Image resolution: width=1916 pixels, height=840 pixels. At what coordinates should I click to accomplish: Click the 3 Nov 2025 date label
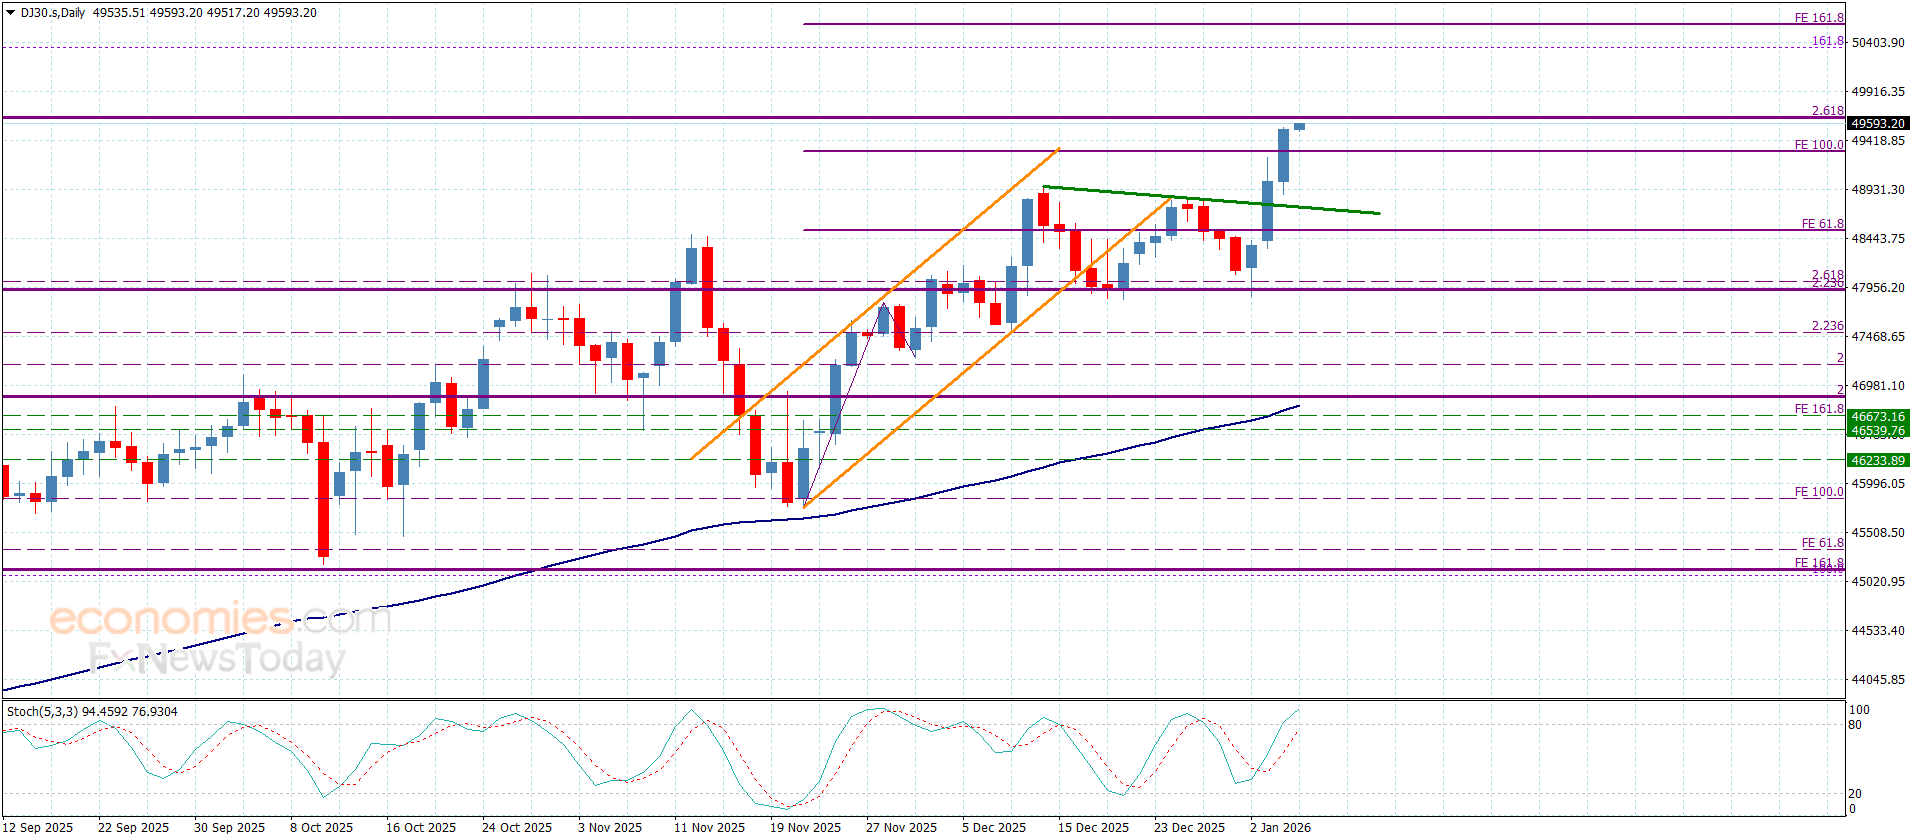click(610, 827)
